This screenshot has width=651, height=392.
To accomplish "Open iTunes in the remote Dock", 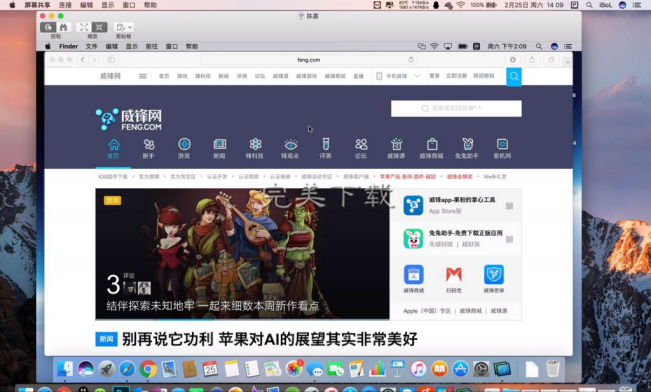I will [x=418, y=369].
